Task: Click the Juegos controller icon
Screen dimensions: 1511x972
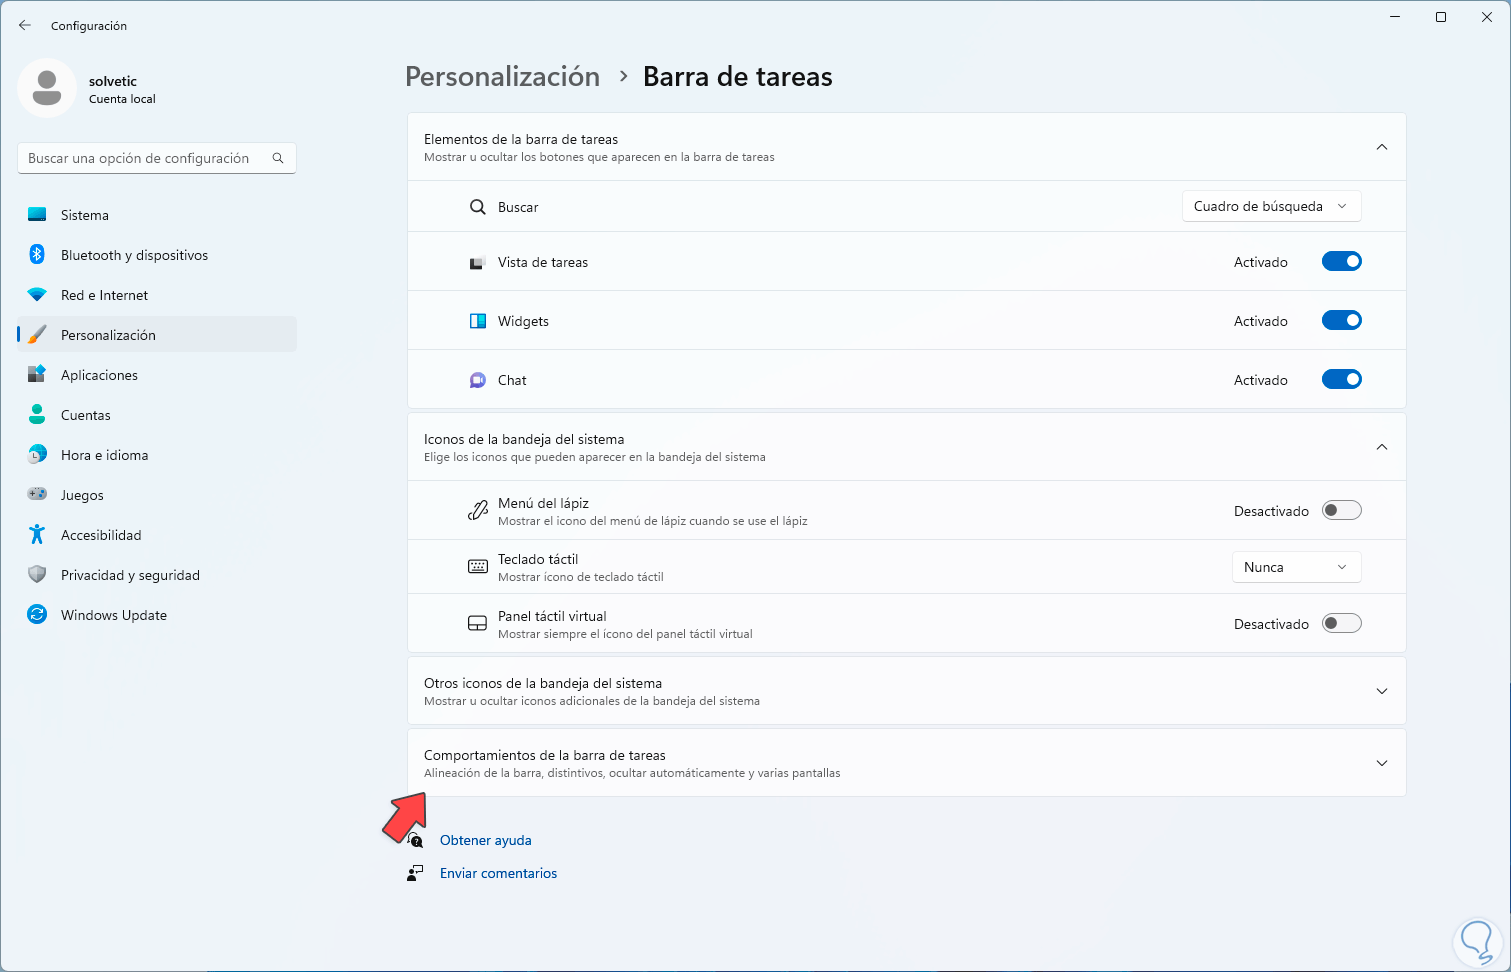Action: (x=37, y=495)
